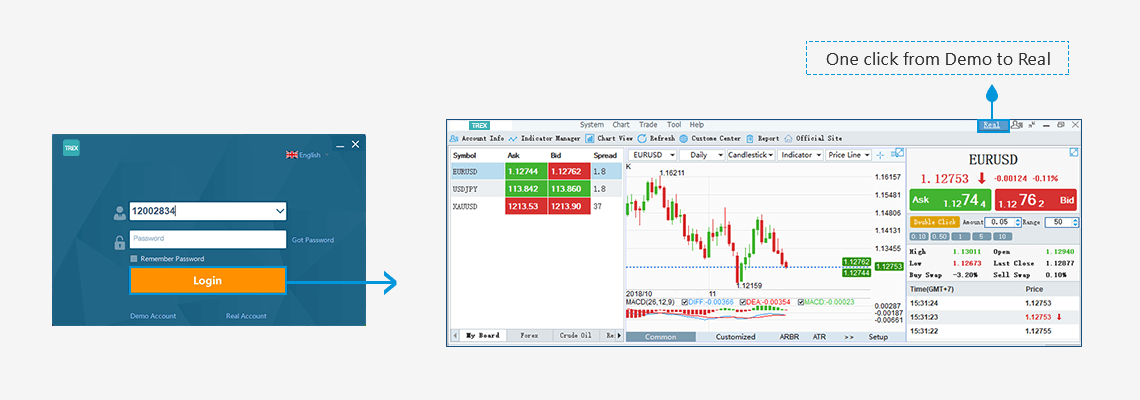
Task: Toggle the MACD histogram checkbox
Action: tap(800, 302)
